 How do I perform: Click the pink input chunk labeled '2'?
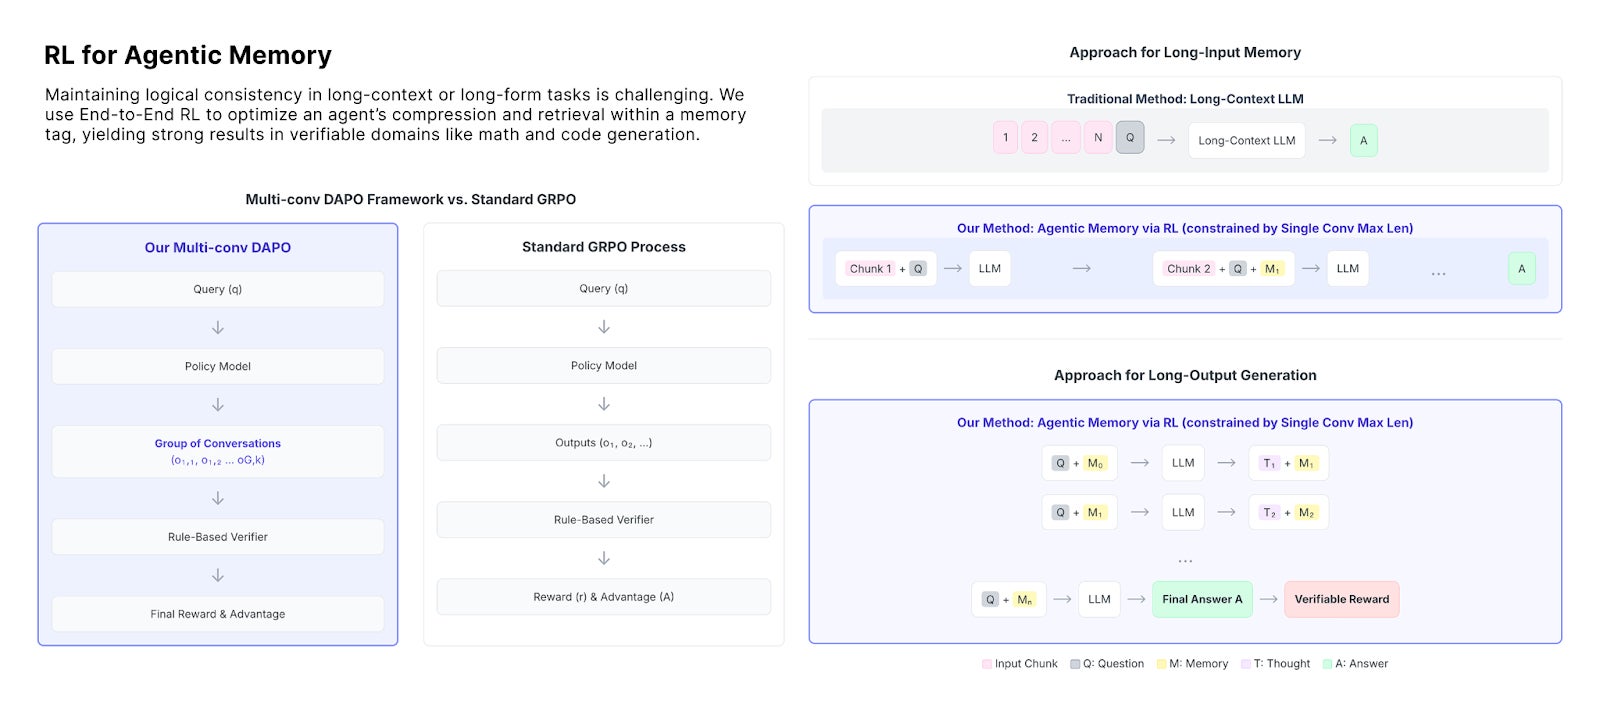[1034, 138]
